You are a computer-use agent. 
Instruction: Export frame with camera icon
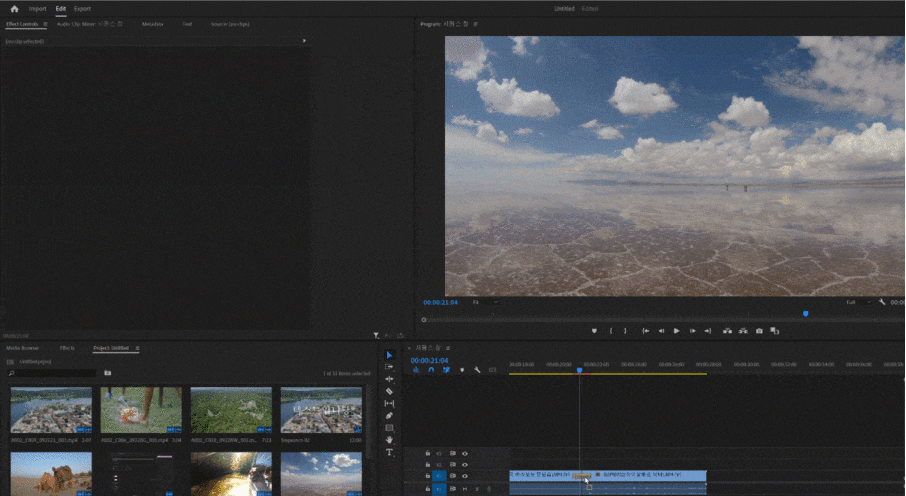click(759, 331)
